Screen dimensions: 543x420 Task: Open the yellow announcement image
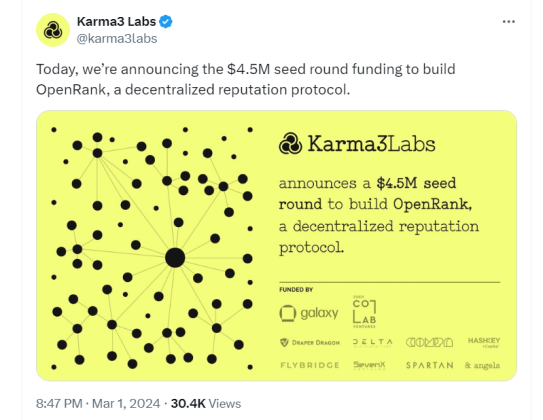[276, 245]
